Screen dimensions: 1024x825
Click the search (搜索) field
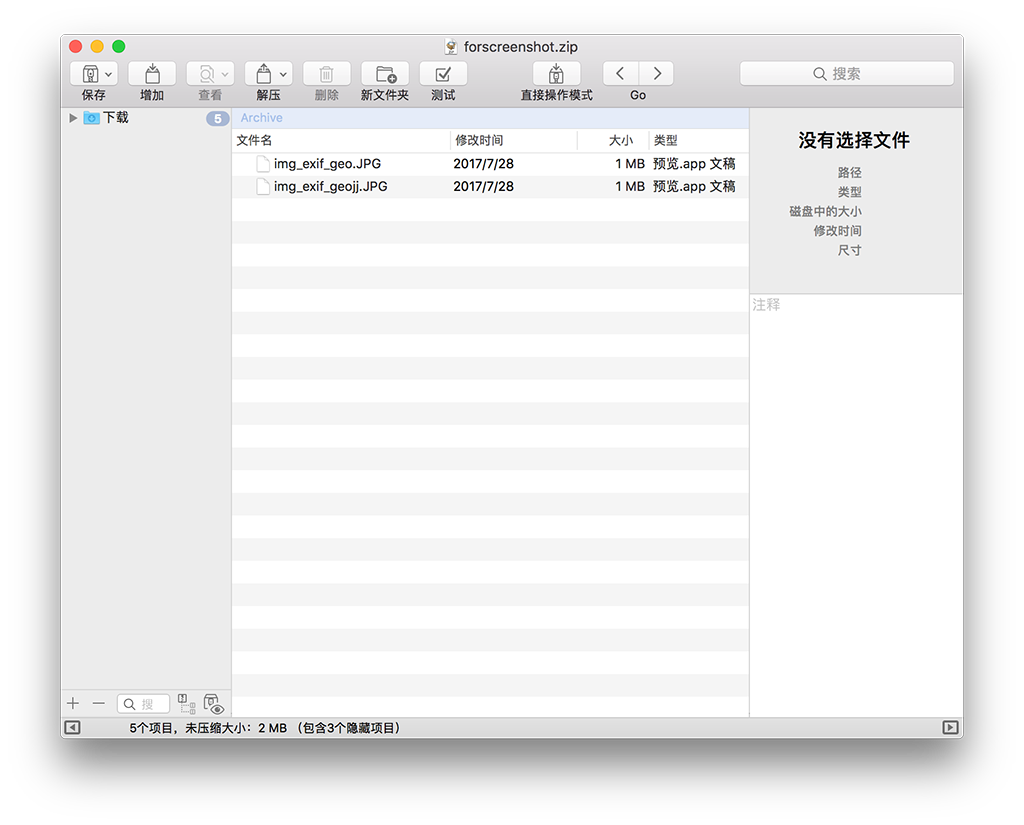tap(846, 74)
